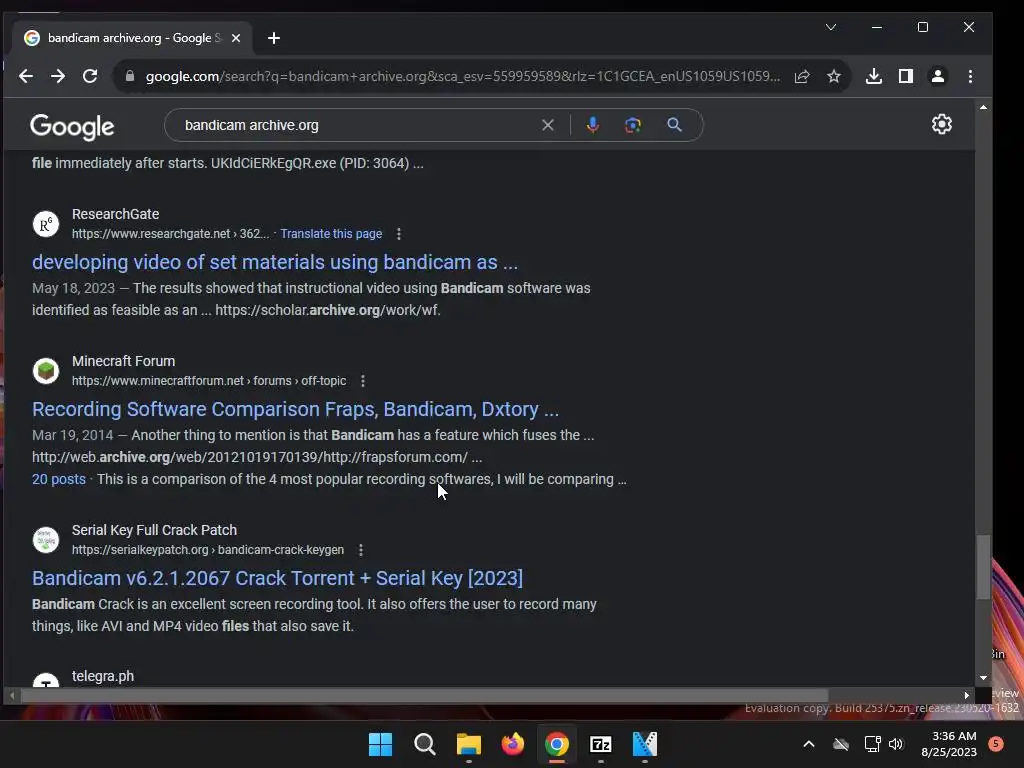The width and height of the screenshot is (1024, 768).
Task: Open the volume control in the tray
Action: coord(896,744)
